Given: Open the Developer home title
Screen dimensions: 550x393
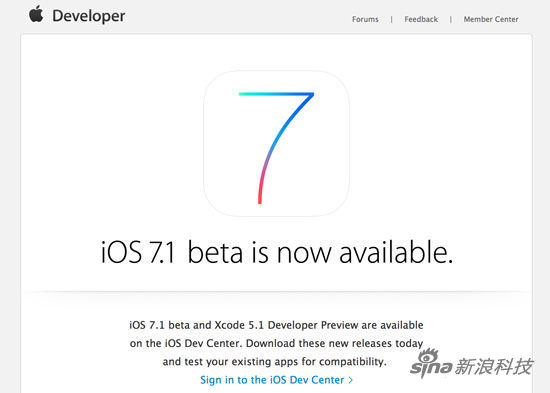Looking at the screenshot, I should coord(89,16).
